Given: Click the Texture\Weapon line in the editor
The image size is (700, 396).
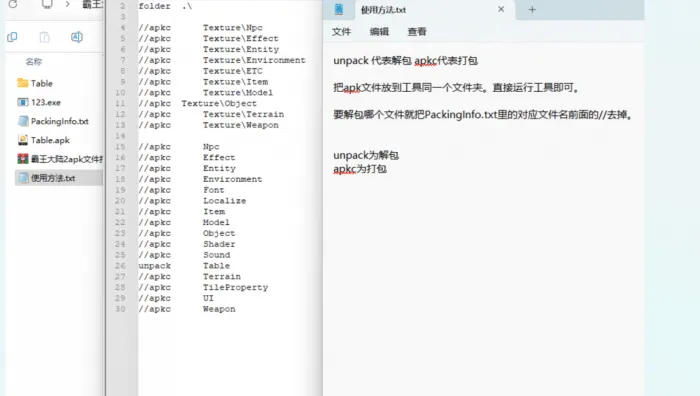Looking at the screenshot, I should [208, 125].
